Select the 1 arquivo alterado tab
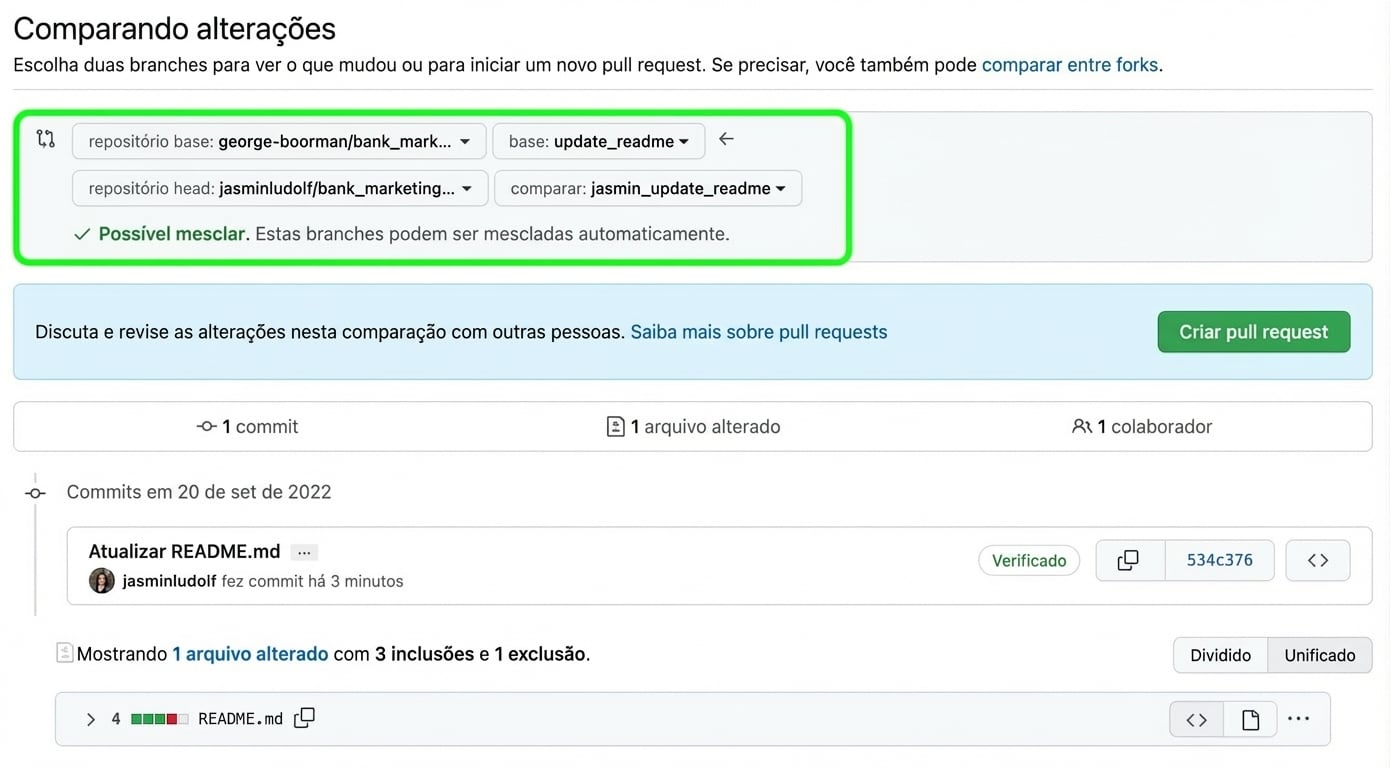This screenshot has width=1390, height=768. pyautogui.click(x=694, y=427)
